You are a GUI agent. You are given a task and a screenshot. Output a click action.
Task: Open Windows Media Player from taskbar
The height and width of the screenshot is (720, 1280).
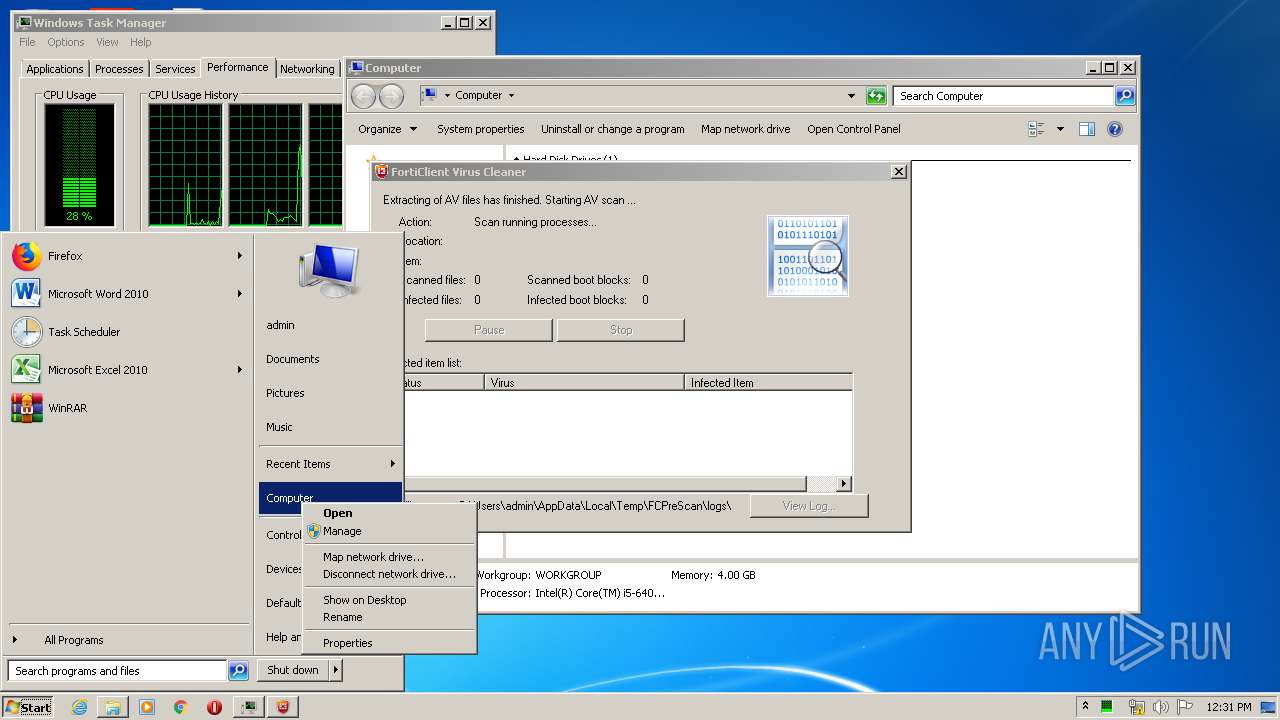coord(147,707)
